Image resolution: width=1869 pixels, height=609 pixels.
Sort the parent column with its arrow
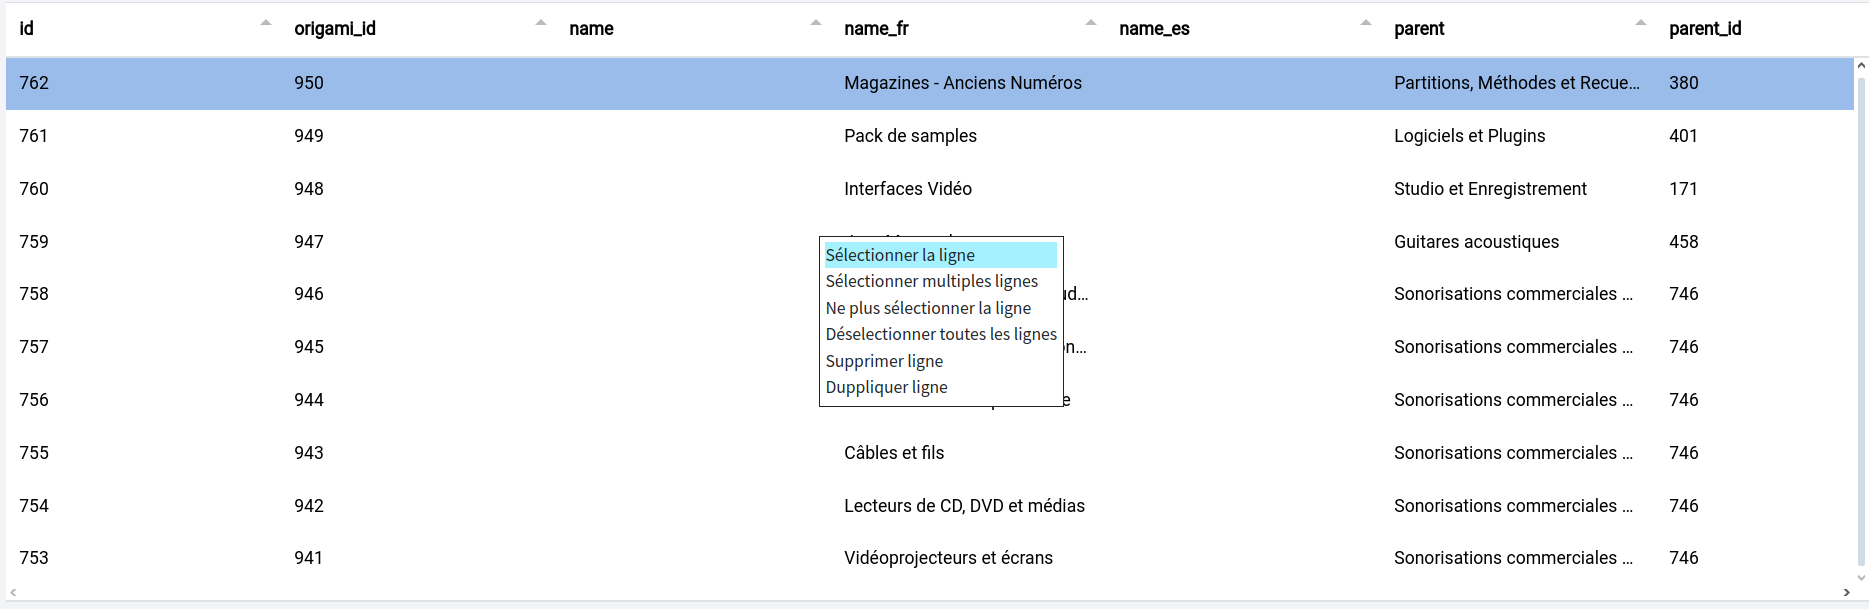click(x=1641, y=23)
